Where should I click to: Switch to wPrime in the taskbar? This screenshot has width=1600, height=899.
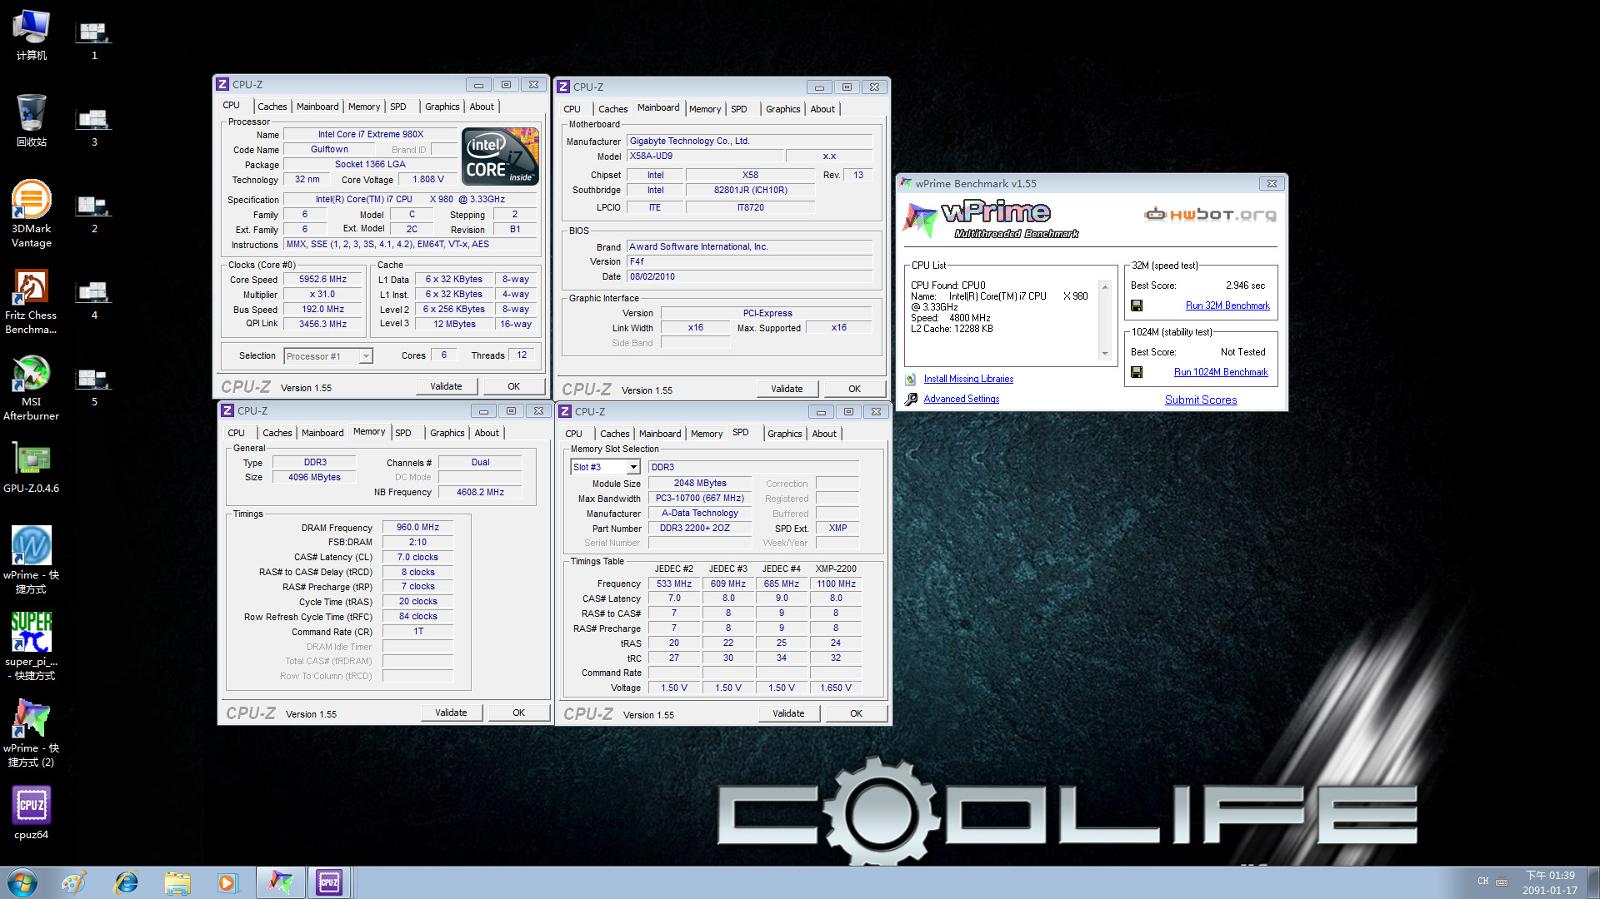(279, 882)
